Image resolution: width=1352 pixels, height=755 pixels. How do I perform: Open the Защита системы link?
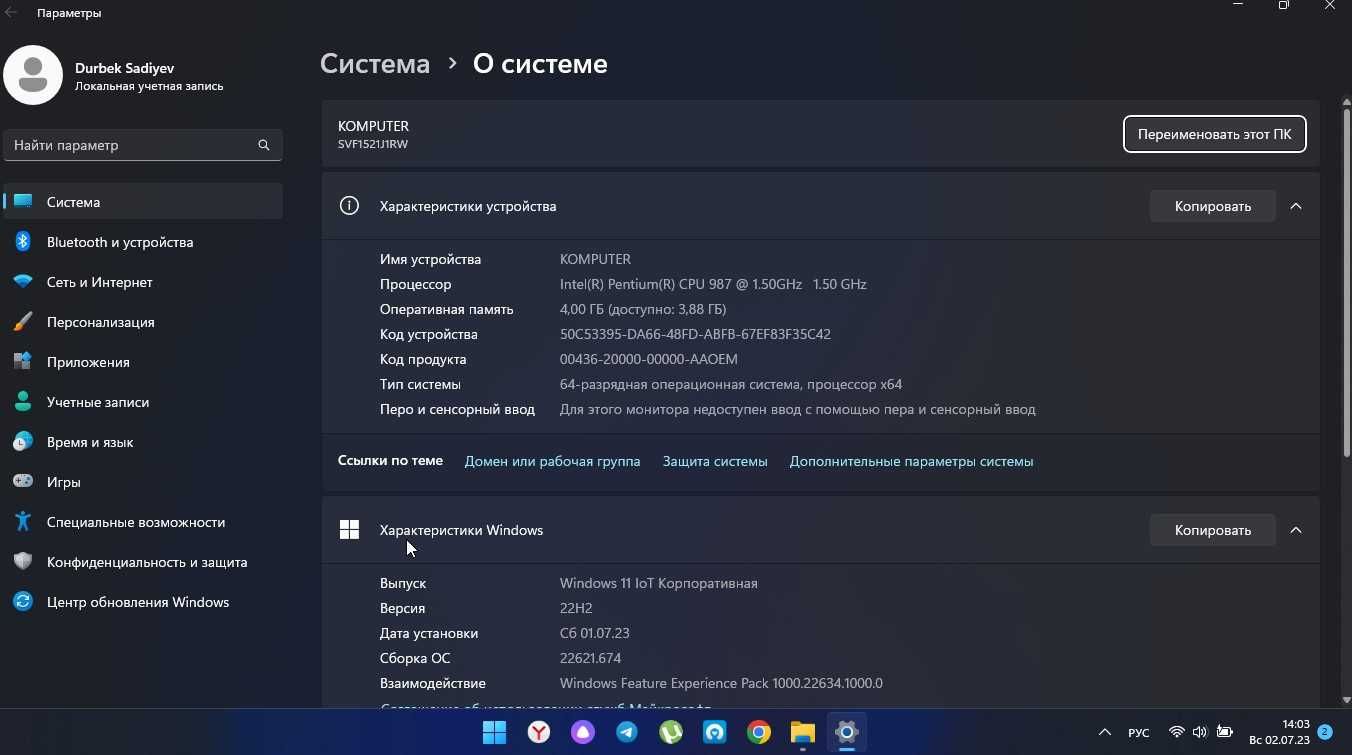click(x=715, y=461)
